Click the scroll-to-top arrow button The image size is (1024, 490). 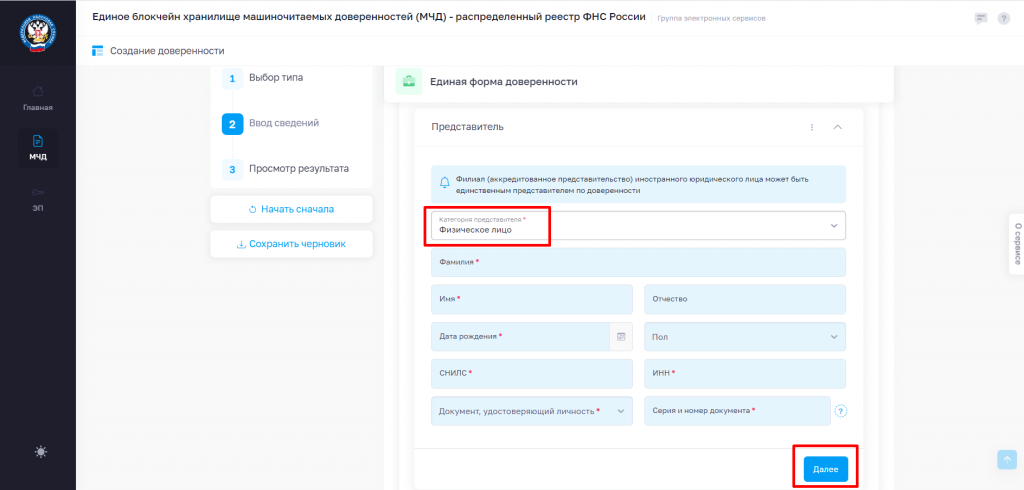[1007, 459]
